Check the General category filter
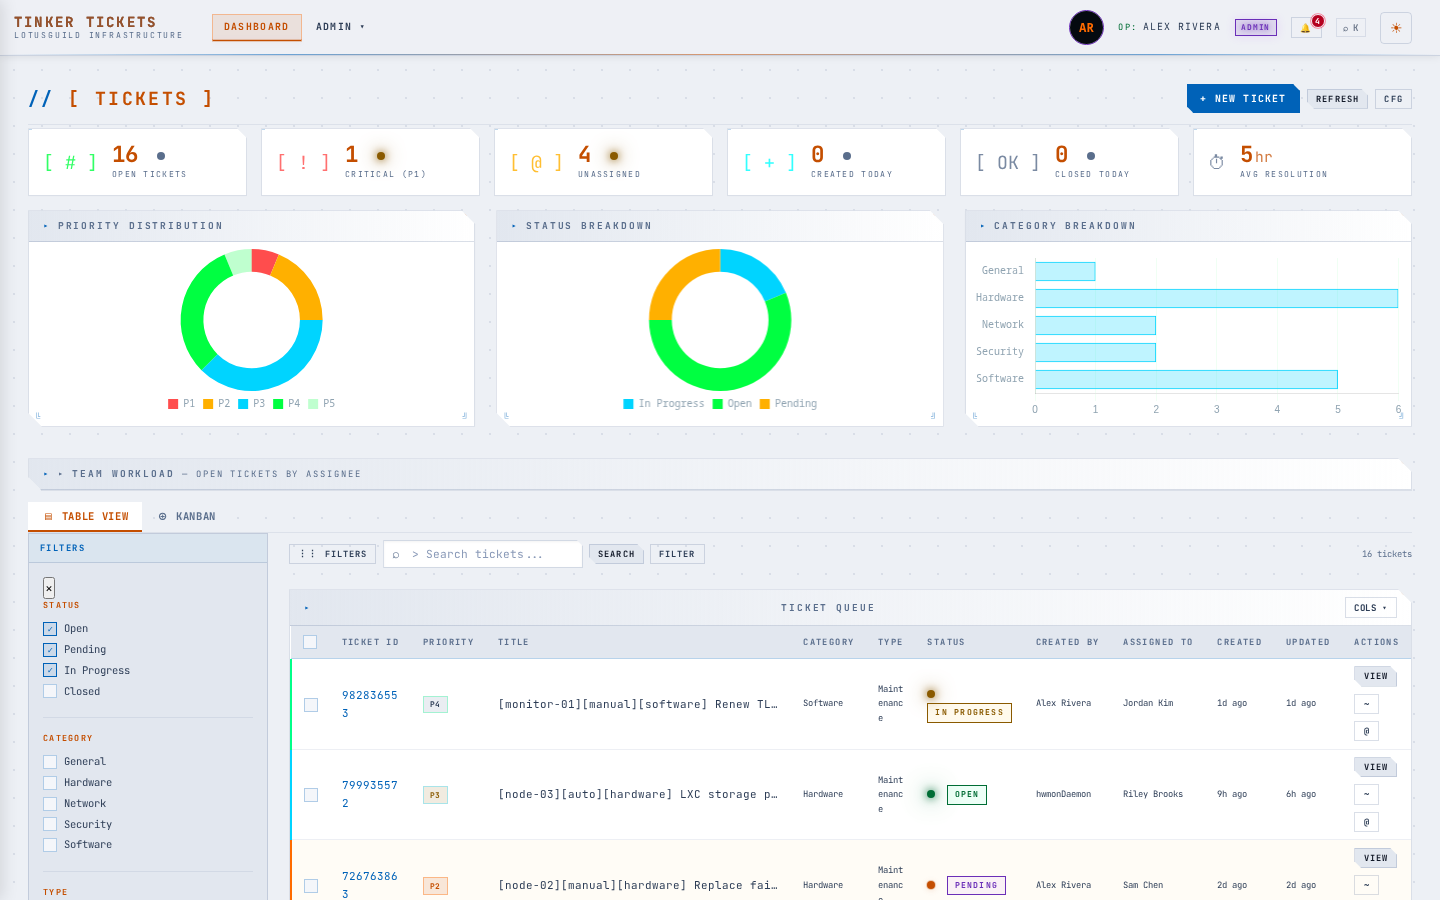This screenshot has width=1440, height=900. pos(50,762)
